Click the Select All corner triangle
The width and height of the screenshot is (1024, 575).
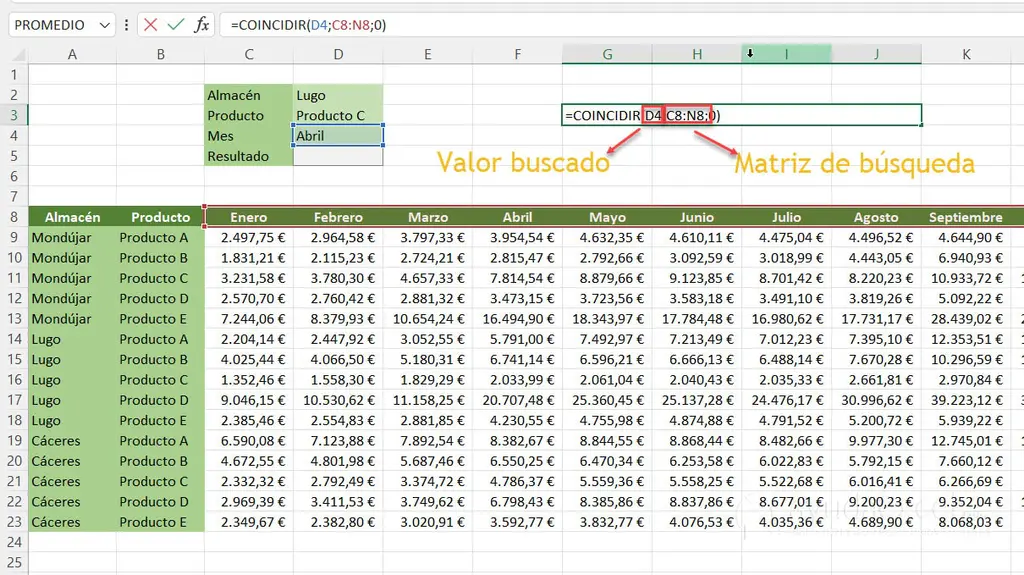14,54
